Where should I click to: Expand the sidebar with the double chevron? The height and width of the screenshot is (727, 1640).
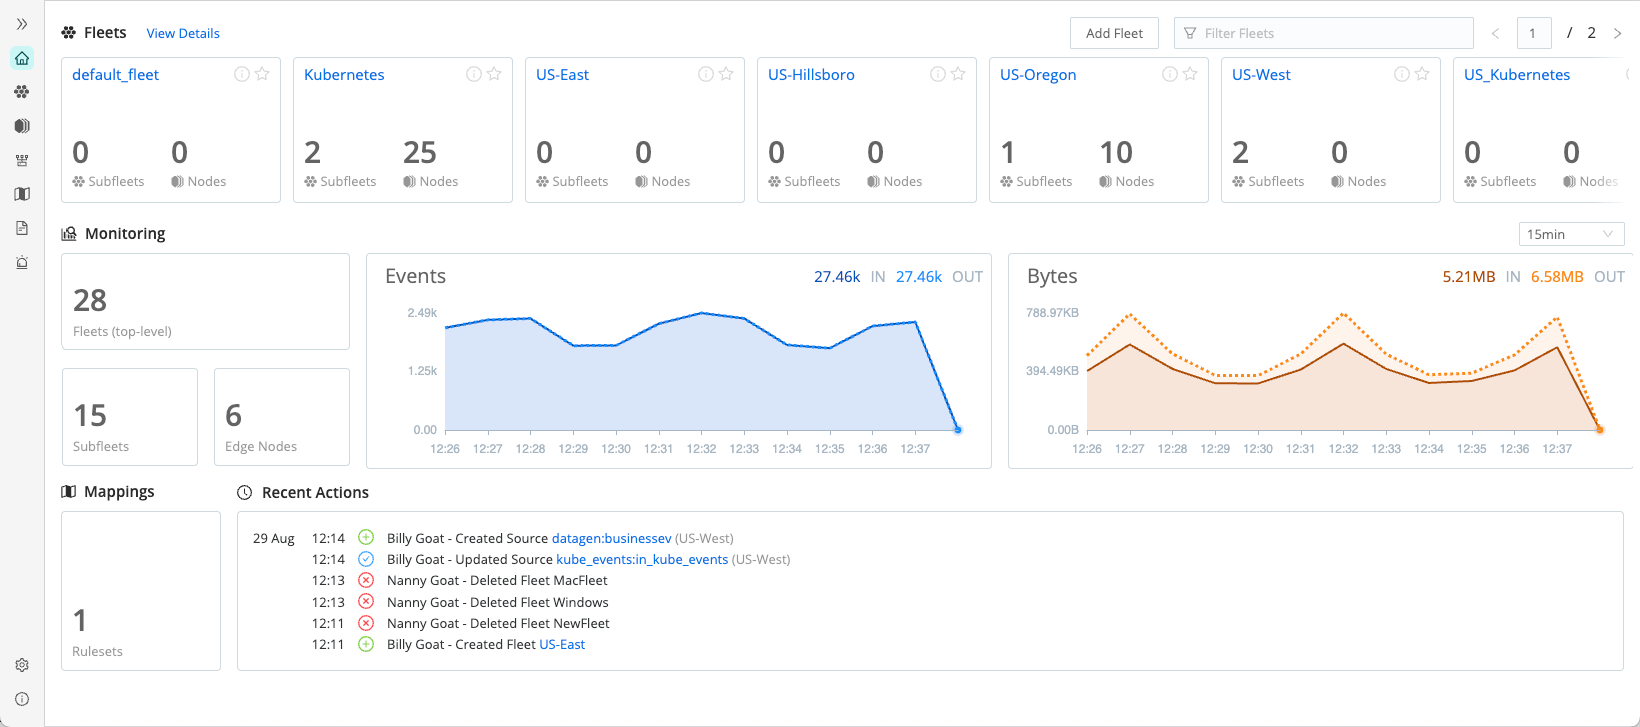[22, 24]
